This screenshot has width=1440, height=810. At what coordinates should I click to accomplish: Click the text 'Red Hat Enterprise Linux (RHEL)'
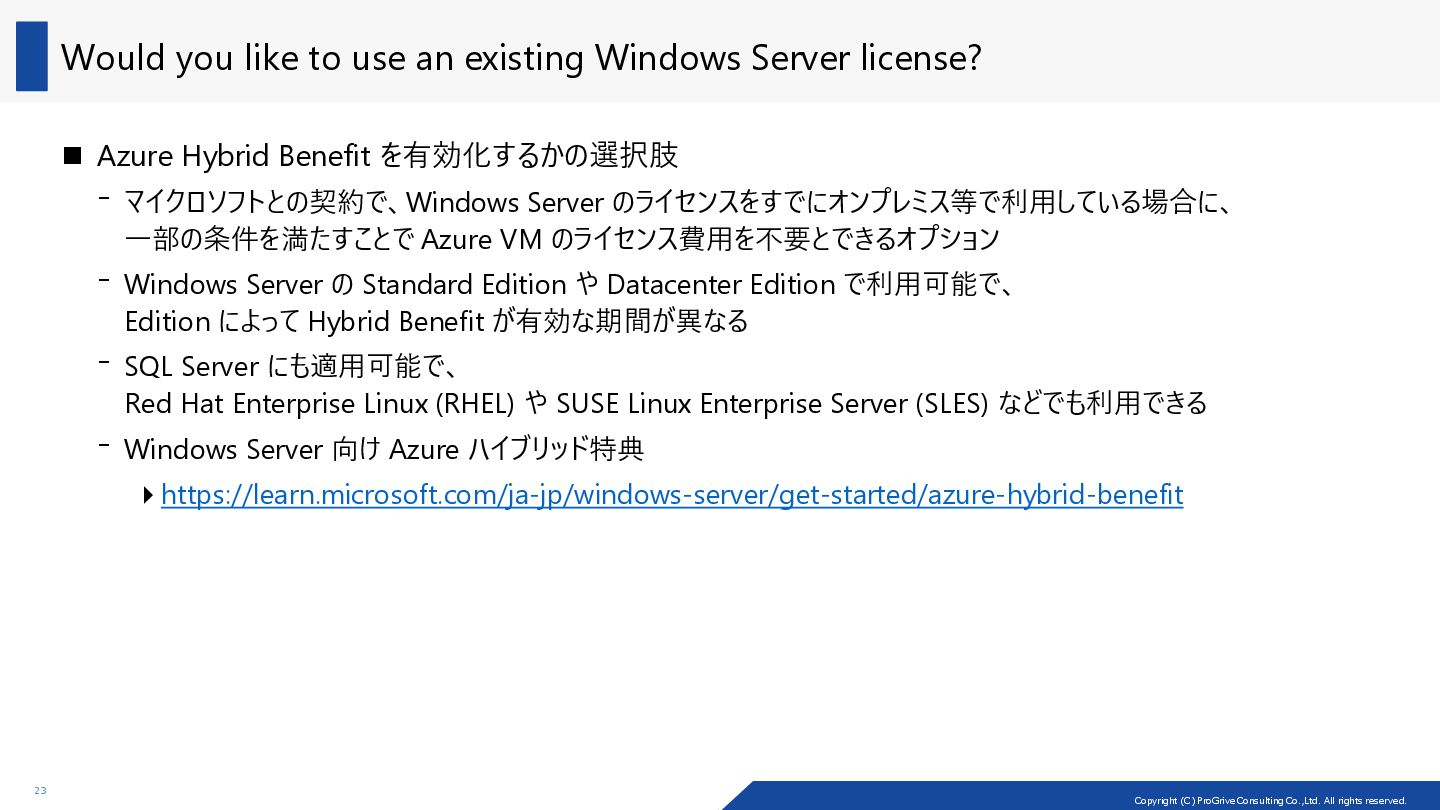click(320, 404)
